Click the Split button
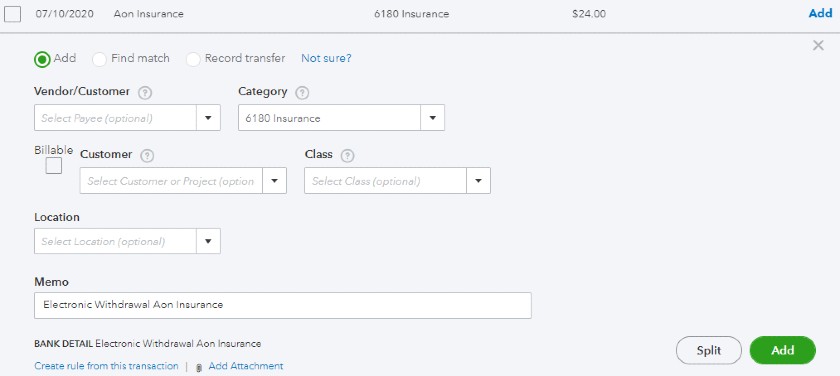 709,350
